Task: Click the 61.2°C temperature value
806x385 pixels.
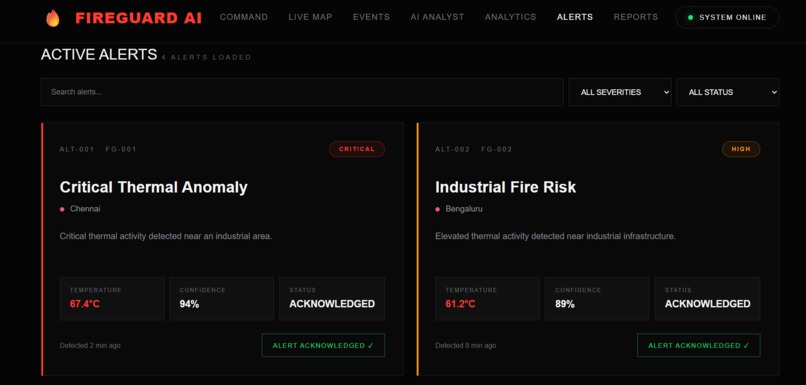Action: coord(460,304)
